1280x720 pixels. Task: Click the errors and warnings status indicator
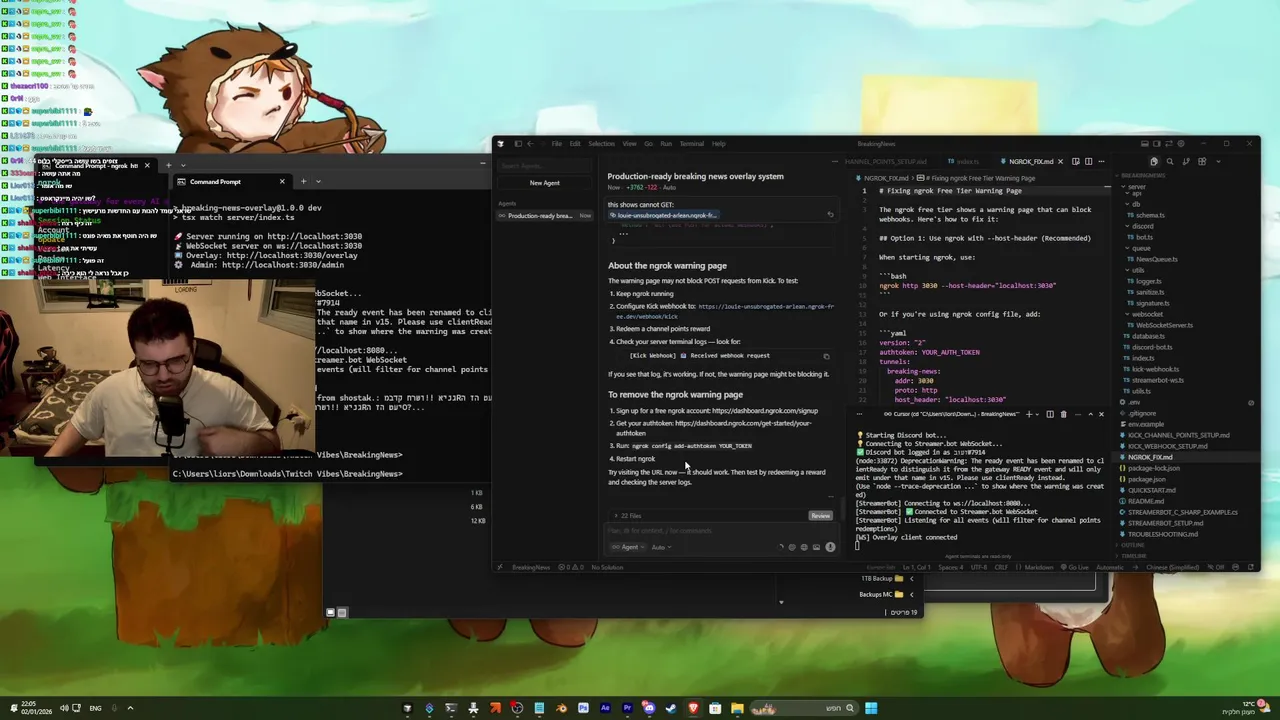571,567
